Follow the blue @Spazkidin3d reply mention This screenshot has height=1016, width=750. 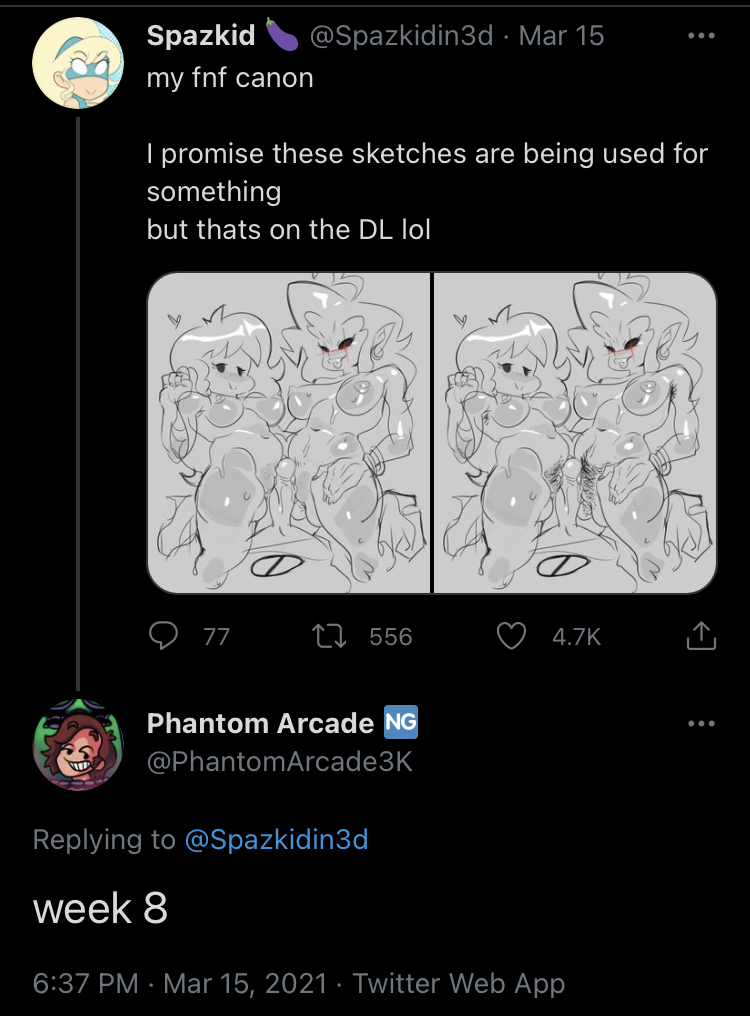pos(277,840)
